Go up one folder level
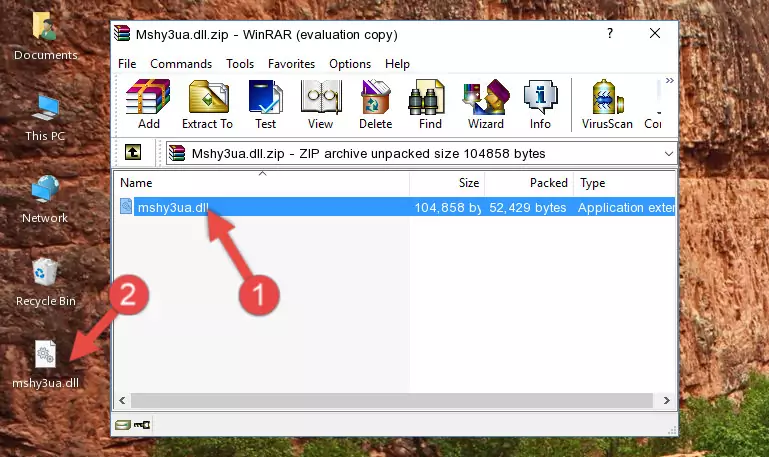 pyautogui.click(x=133, y=152)
